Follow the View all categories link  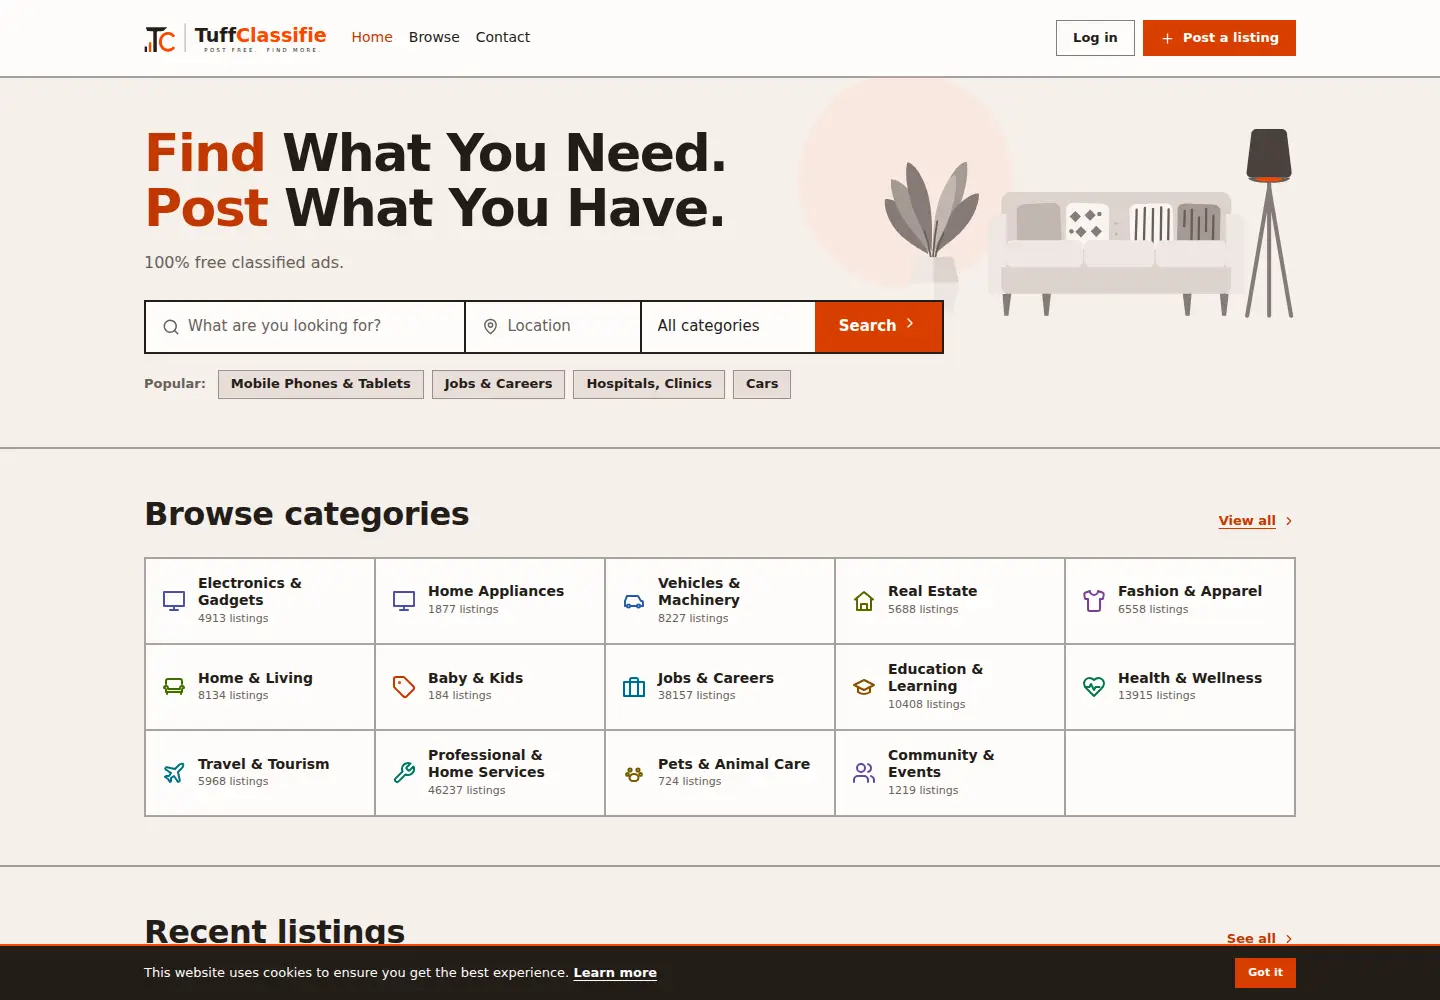coord(1247,521)
